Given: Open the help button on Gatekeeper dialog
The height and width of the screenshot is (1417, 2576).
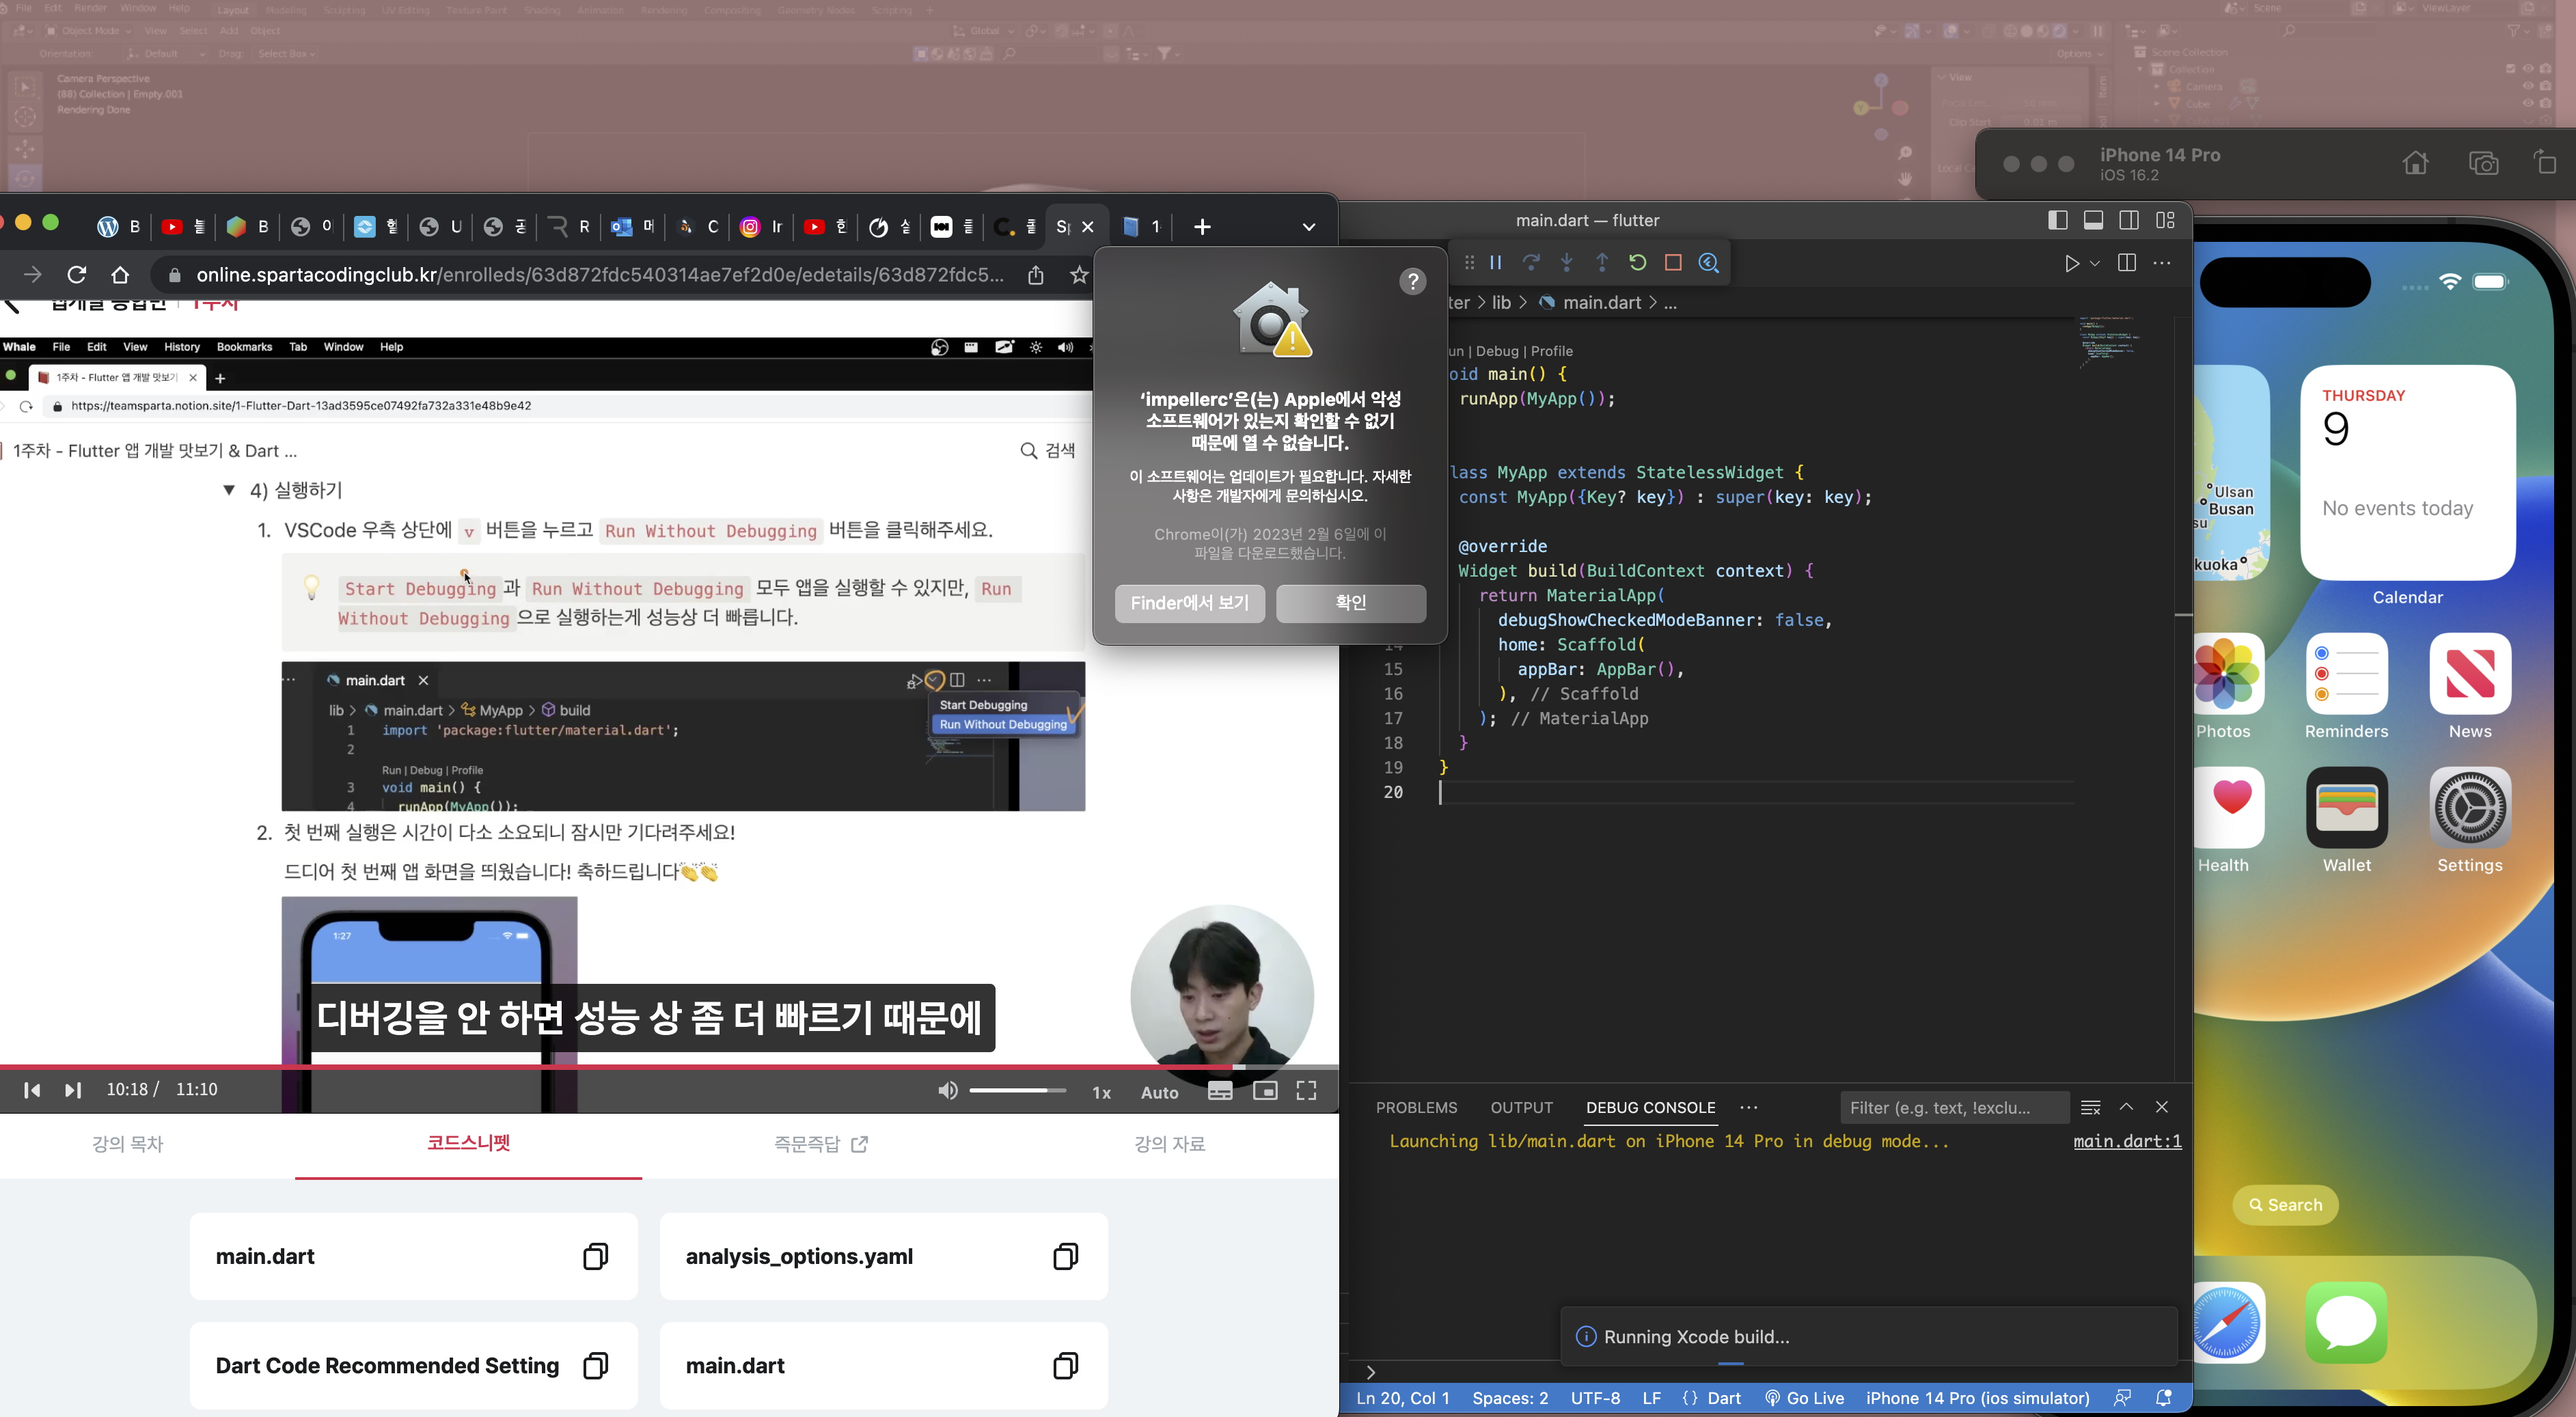Looking at the screenshot, I should (1412, 281).
